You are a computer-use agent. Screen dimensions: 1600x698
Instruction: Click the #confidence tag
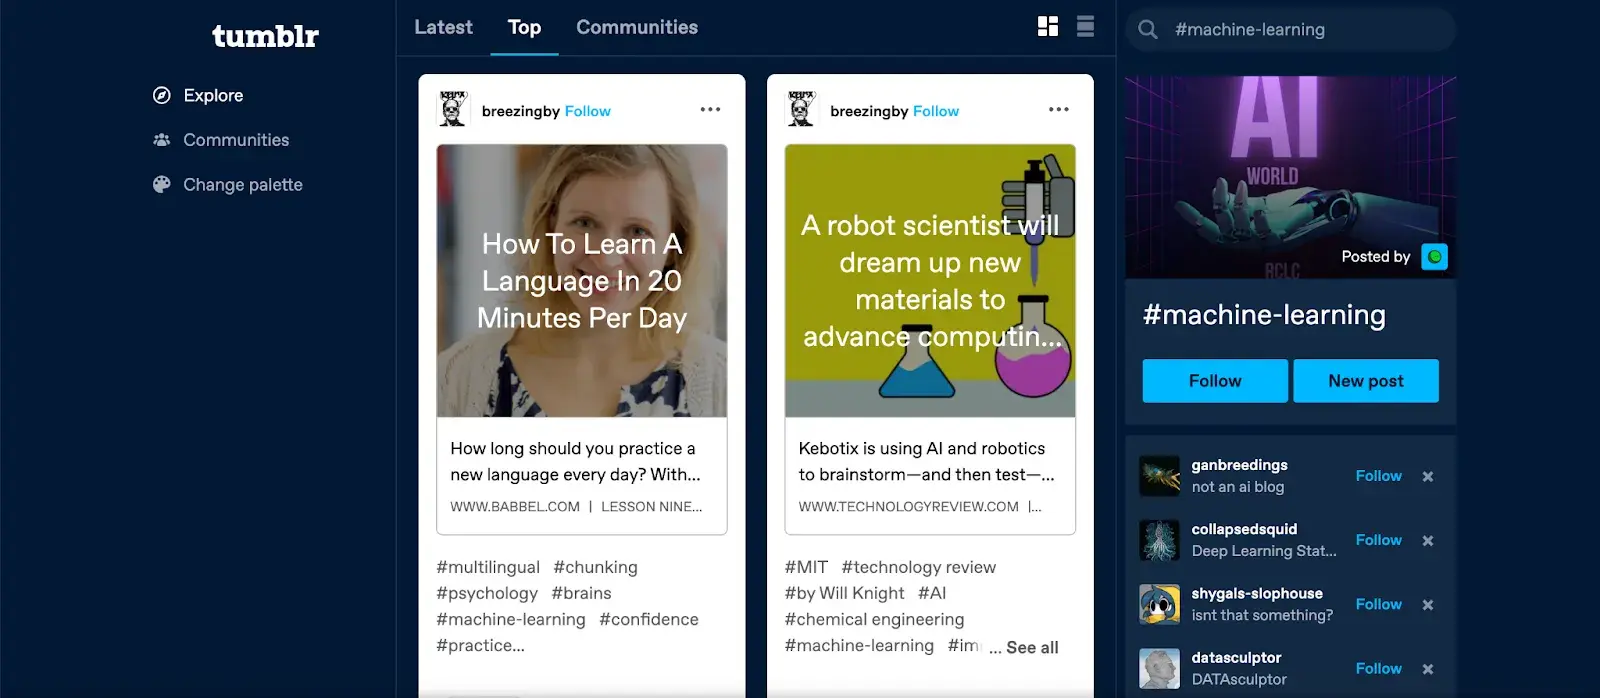coord(649,619)
